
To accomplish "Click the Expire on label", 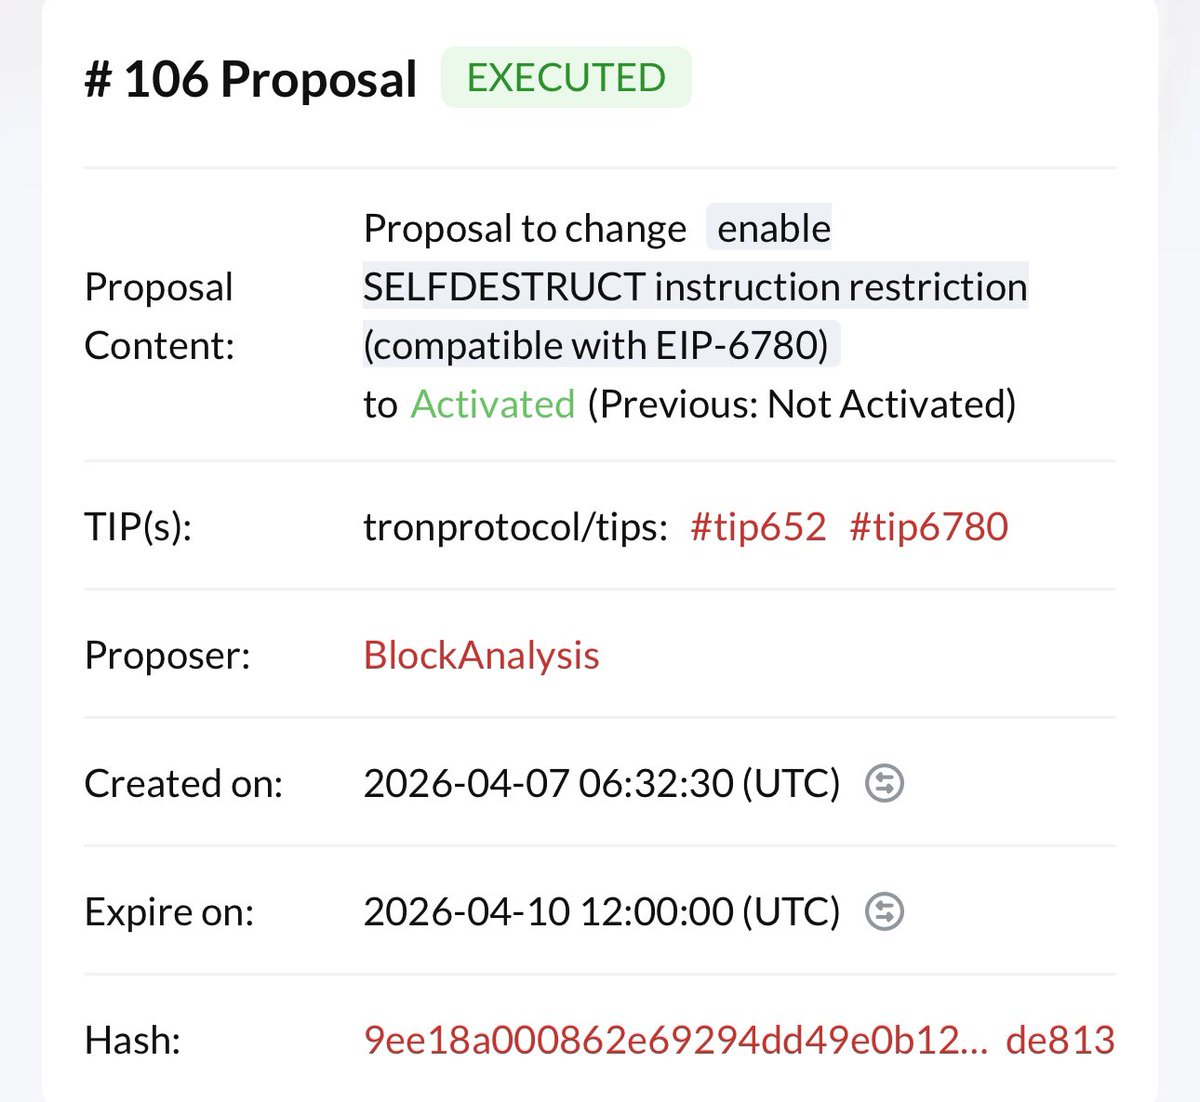I will [169, 911].
